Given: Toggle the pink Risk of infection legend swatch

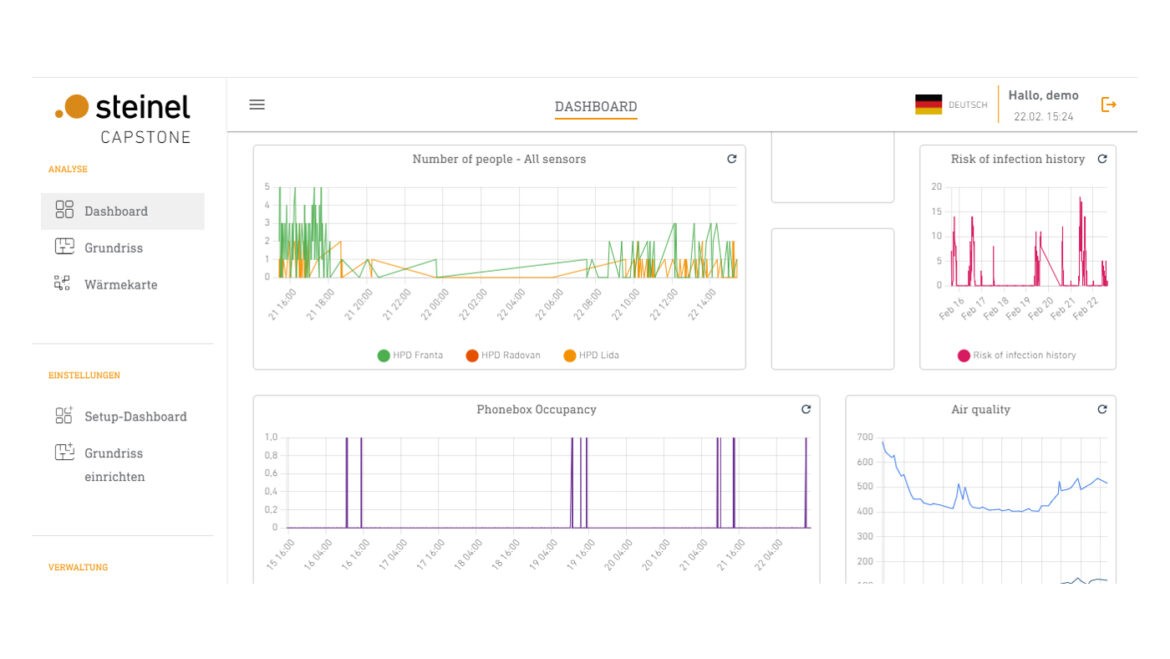Looking at the screenshot, I should click(x=963, y=355).
